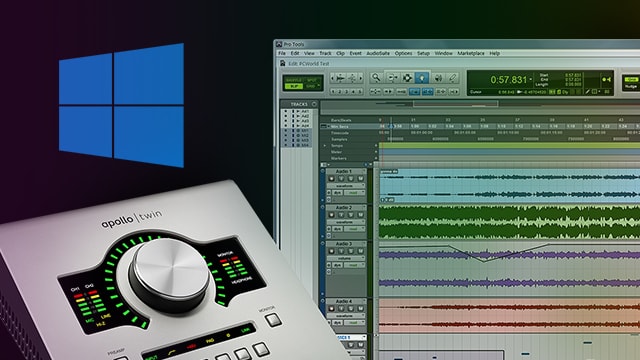This screenshot has width=640, height=360.
Task: Select the Selector tool
Action: tap(407, 78)
